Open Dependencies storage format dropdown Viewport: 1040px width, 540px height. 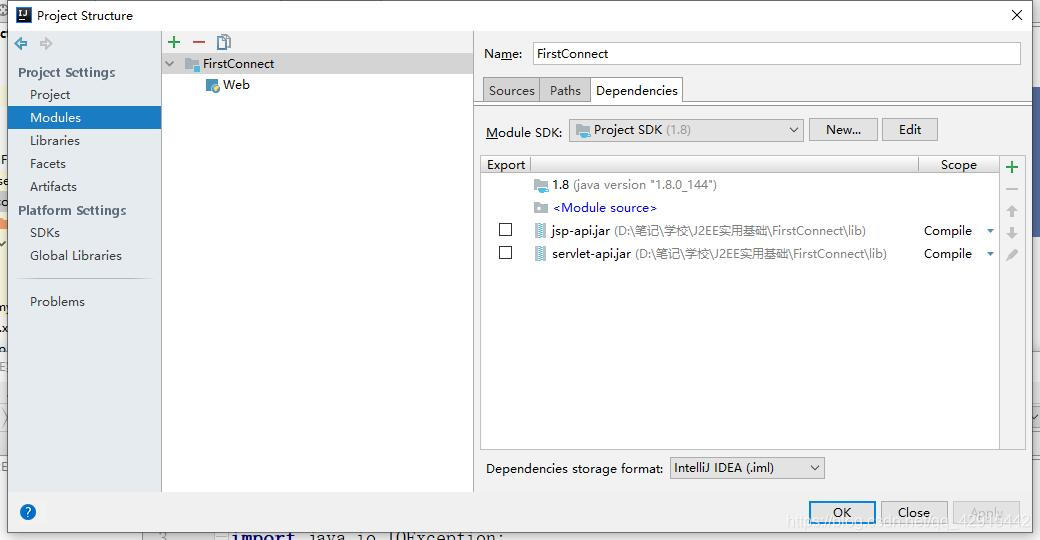[748, 468]
